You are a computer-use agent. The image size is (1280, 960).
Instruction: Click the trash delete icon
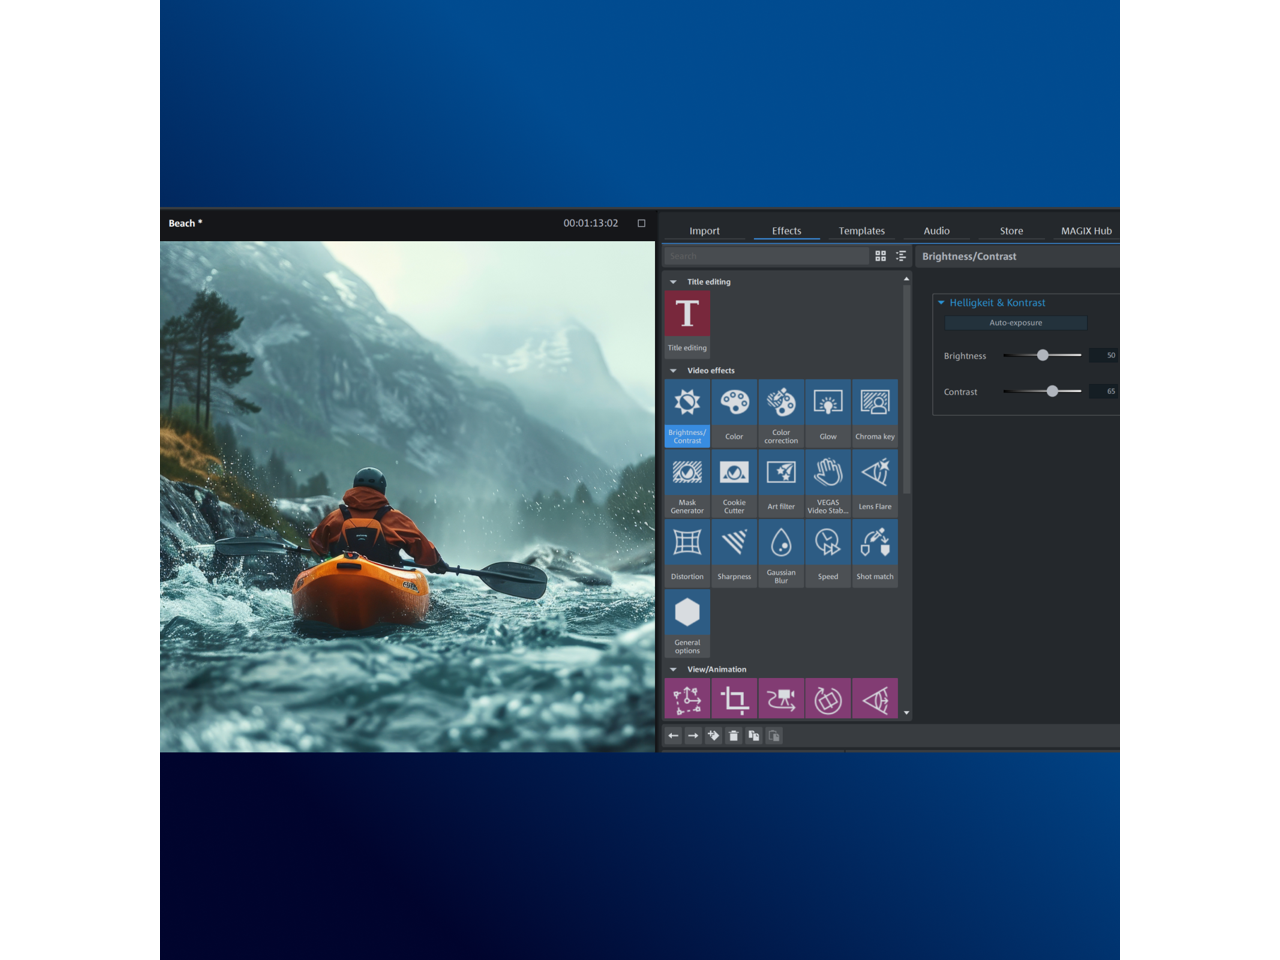click(x=733, y=736)
